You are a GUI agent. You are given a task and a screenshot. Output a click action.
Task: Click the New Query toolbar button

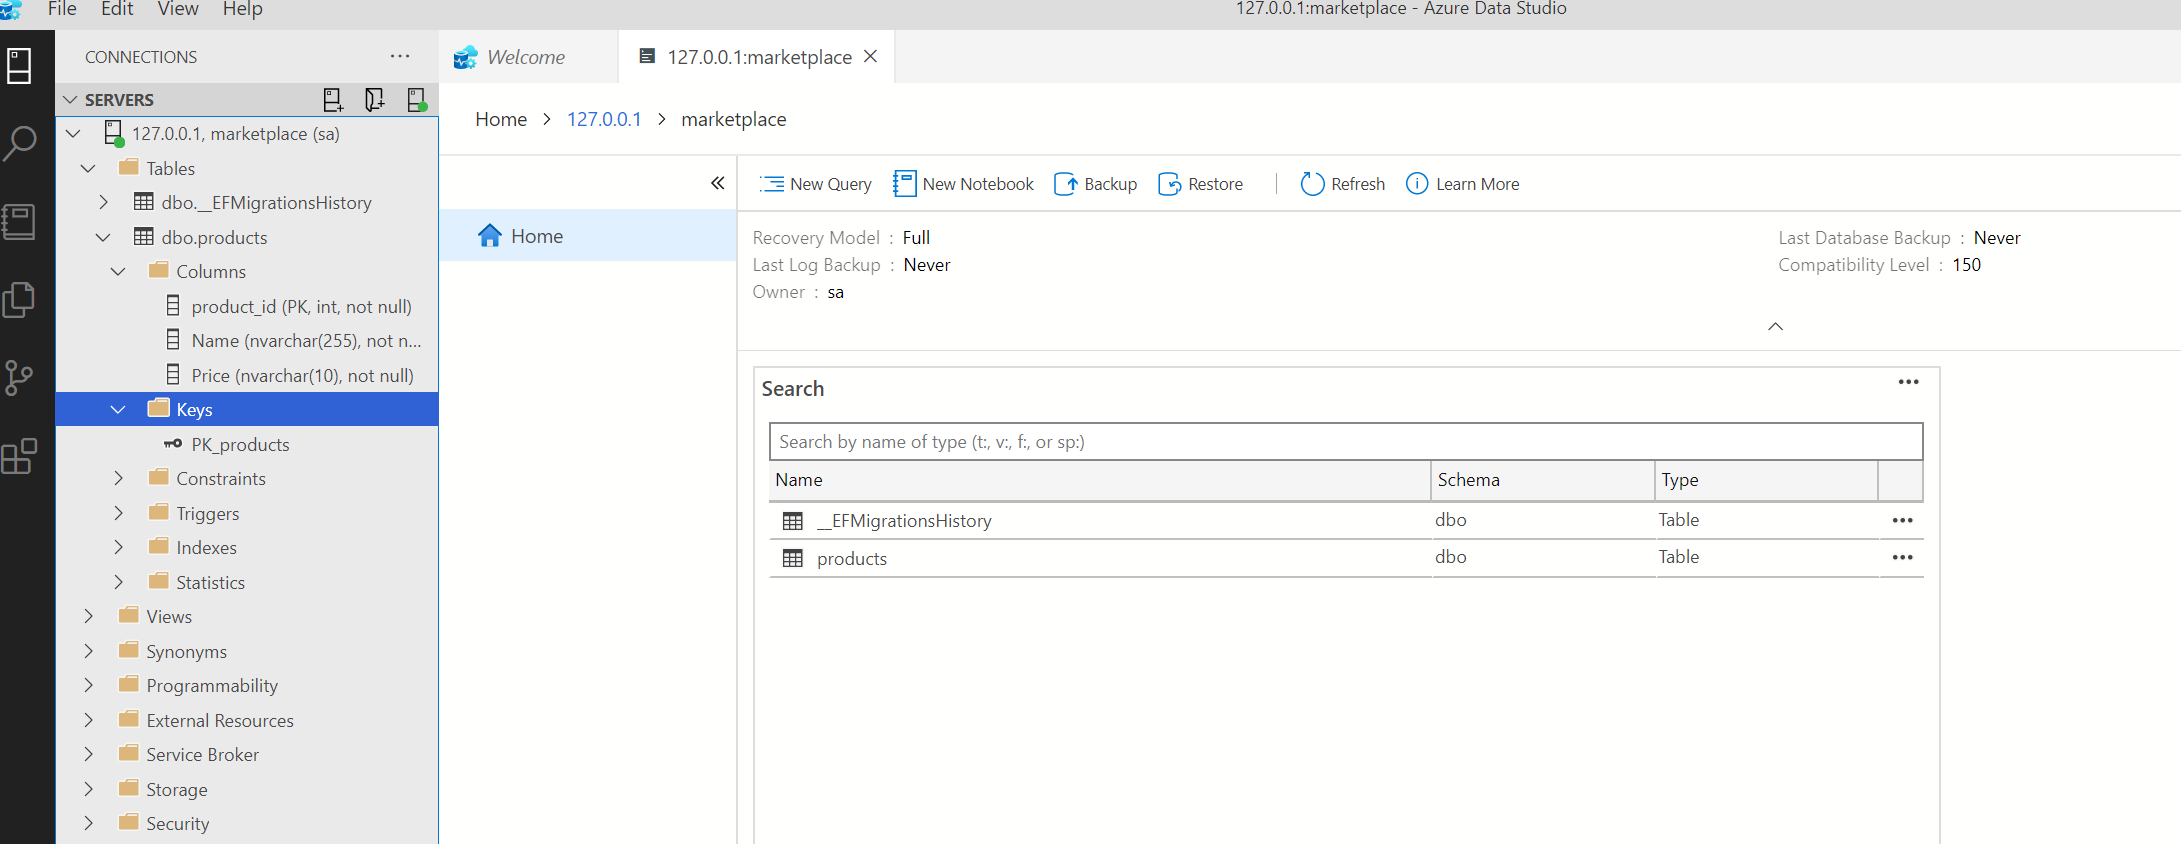815,184
